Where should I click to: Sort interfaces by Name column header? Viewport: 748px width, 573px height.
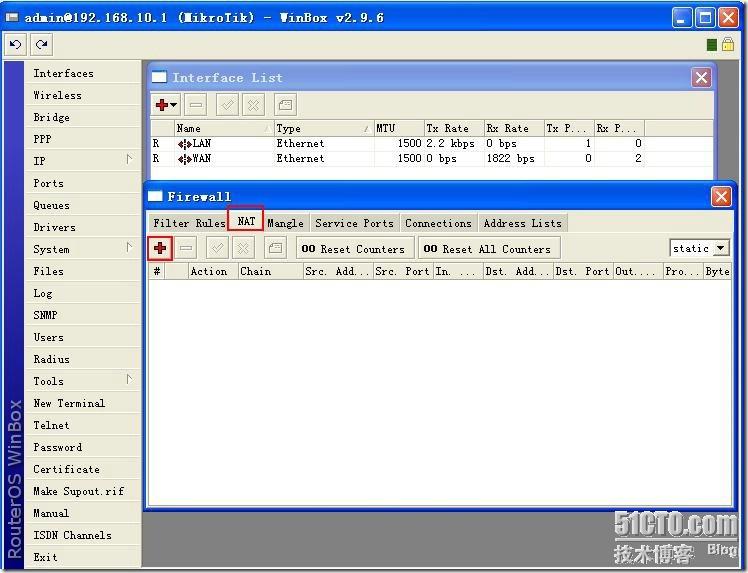click(224, 128)
